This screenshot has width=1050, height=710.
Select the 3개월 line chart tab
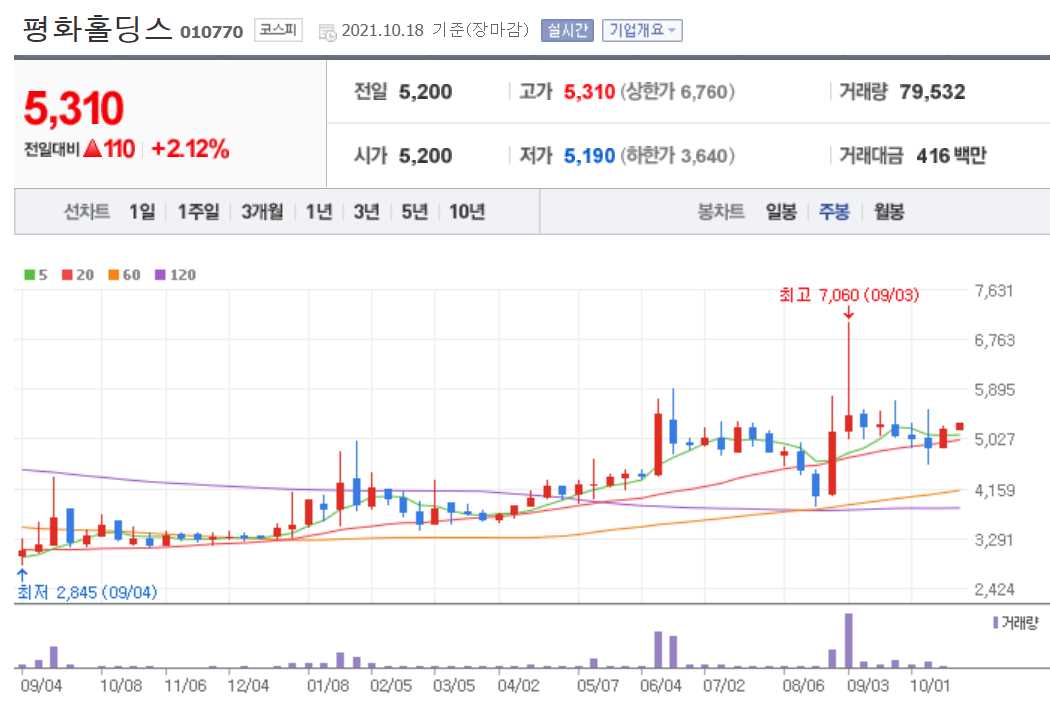(262, 212)
